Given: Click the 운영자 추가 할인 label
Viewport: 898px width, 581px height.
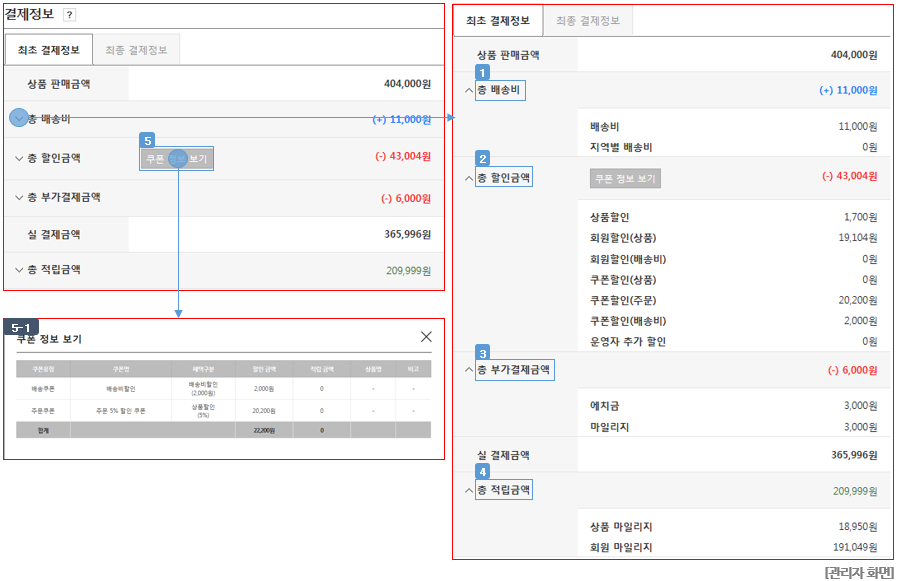Looking at the screenshot, I should tap(628, 341).
